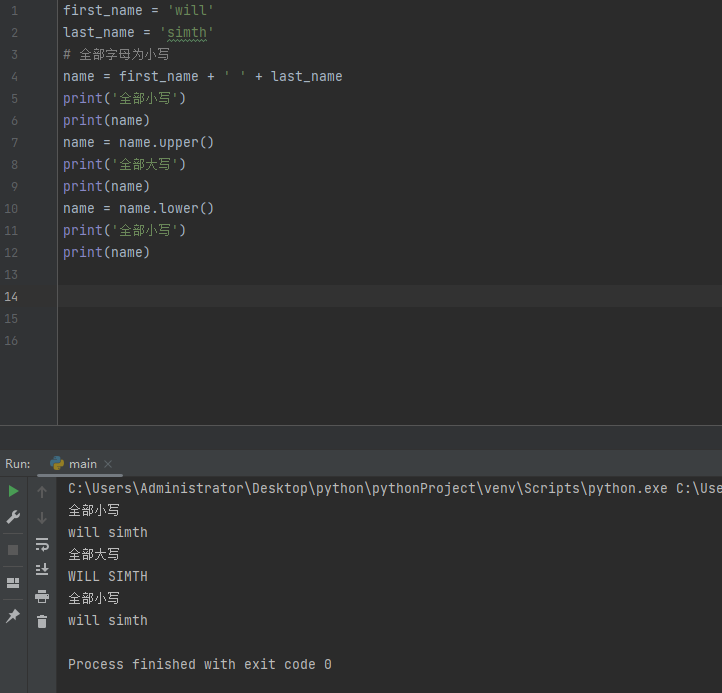Print console output icon
722x693 pixels.
42,596
